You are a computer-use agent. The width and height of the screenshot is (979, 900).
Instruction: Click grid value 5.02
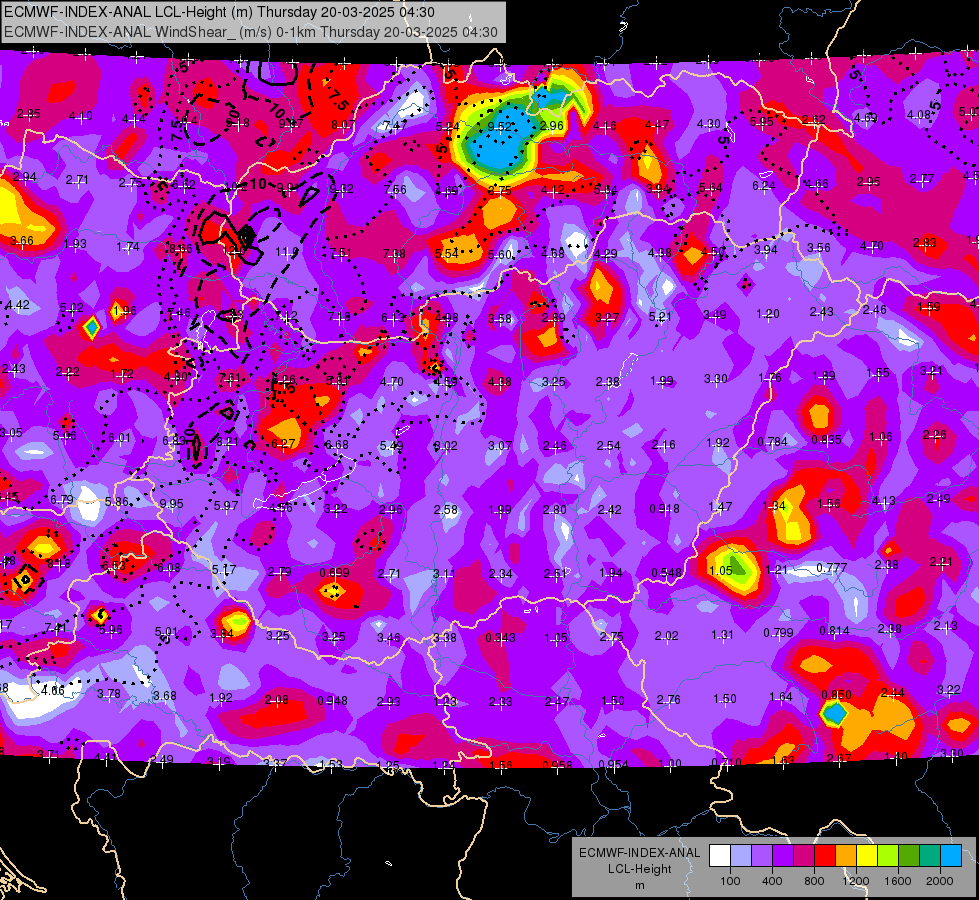[x=72, y=308]
